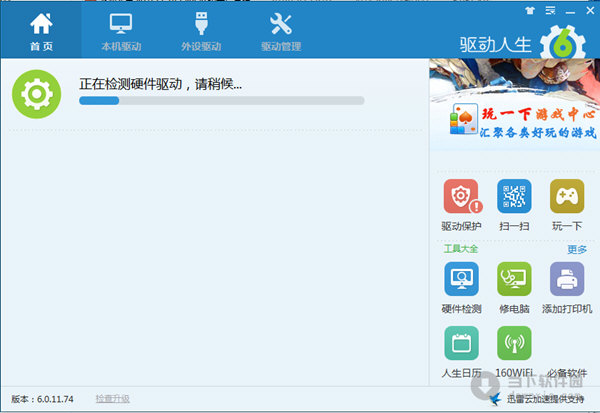Open 驱动保护 driver protection

[x=461, y=197]
